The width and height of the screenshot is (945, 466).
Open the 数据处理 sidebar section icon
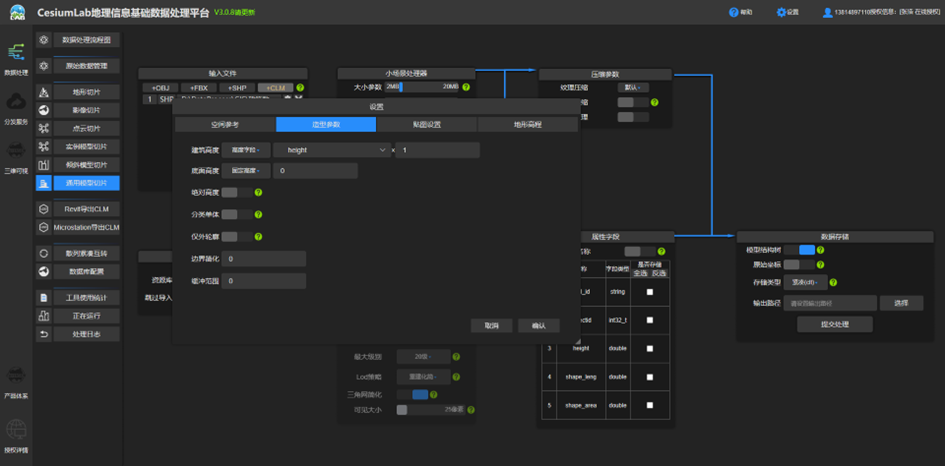(x=16, y=52)
